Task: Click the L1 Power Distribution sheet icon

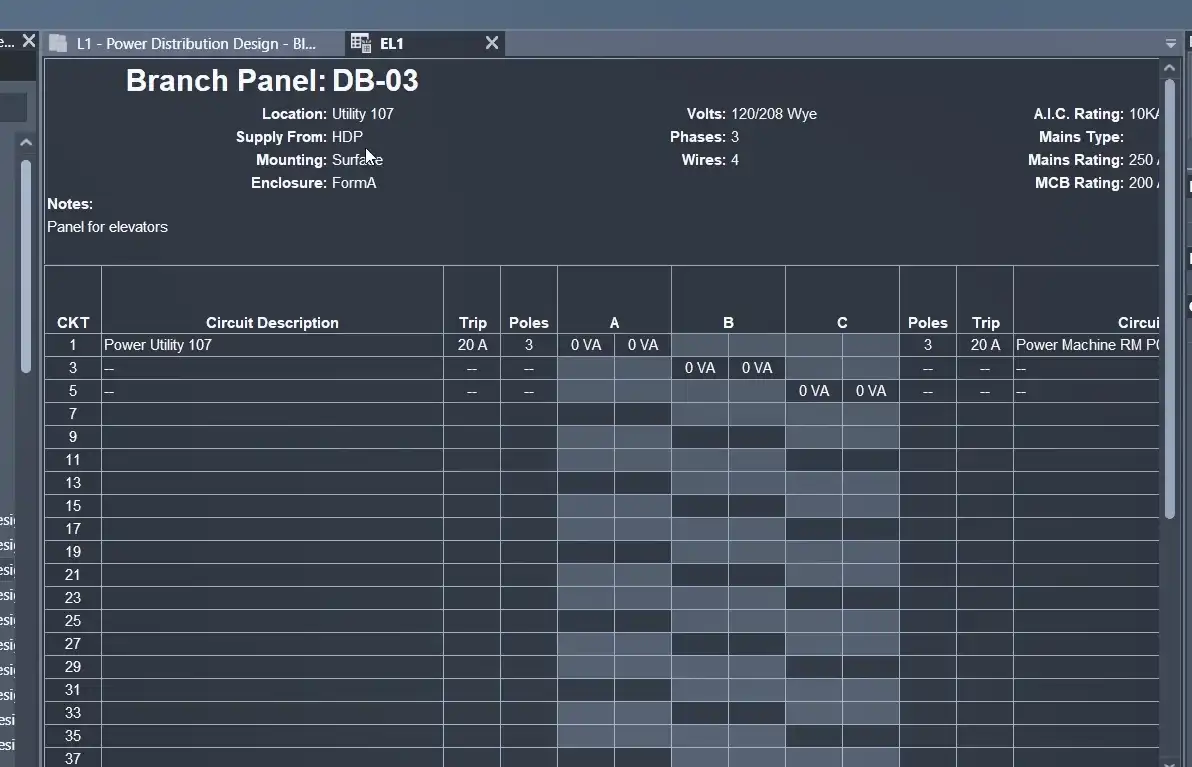Action: pyautogui.click(x=59, y=43)
